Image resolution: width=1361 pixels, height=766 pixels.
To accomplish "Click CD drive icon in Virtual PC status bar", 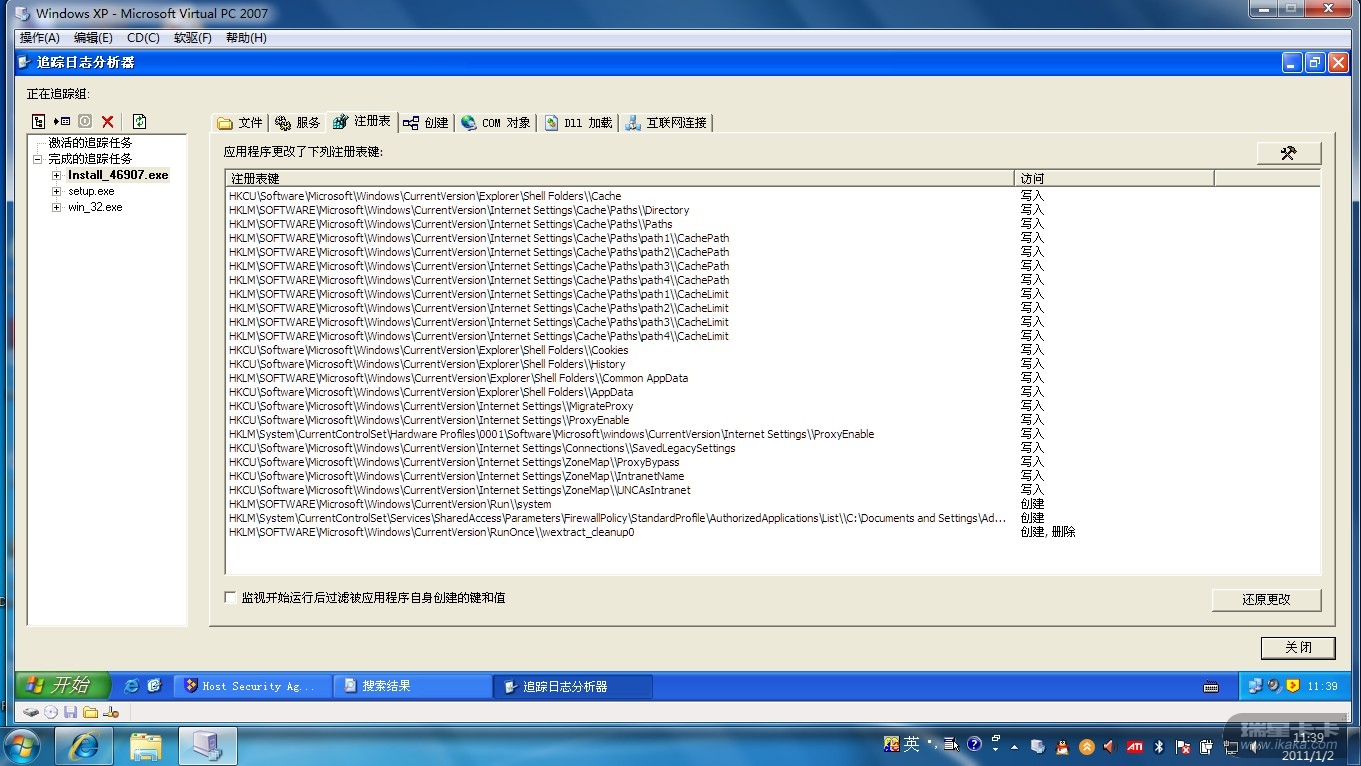I will (51, 712).
